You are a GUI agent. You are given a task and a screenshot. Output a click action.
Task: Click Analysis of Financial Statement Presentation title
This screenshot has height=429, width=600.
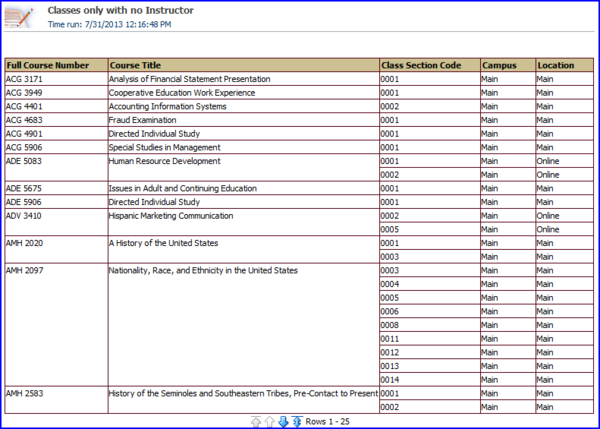pos(189,79)
